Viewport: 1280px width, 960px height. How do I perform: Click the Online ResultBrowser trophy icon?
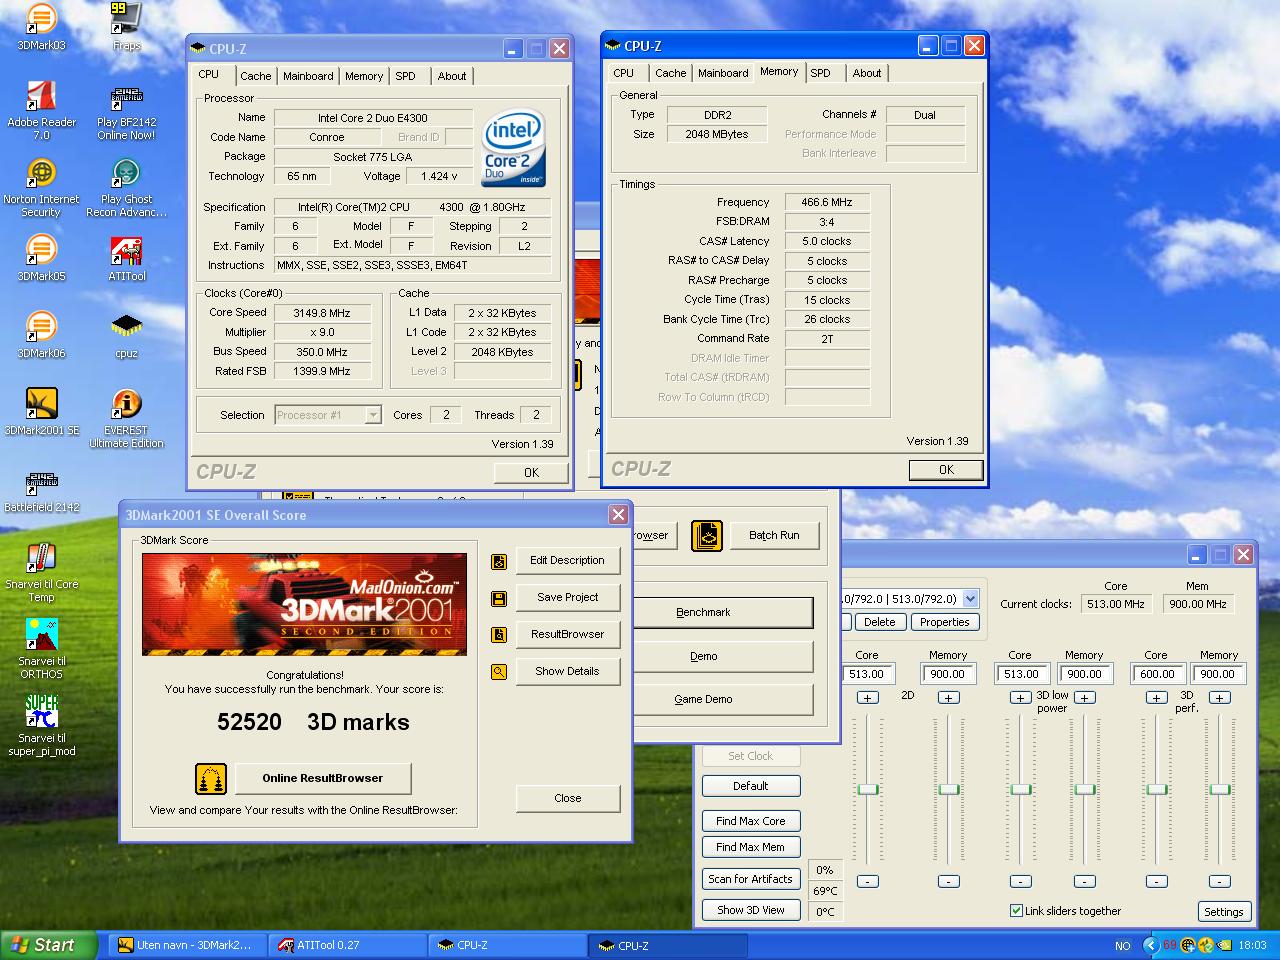coord(211,778)
